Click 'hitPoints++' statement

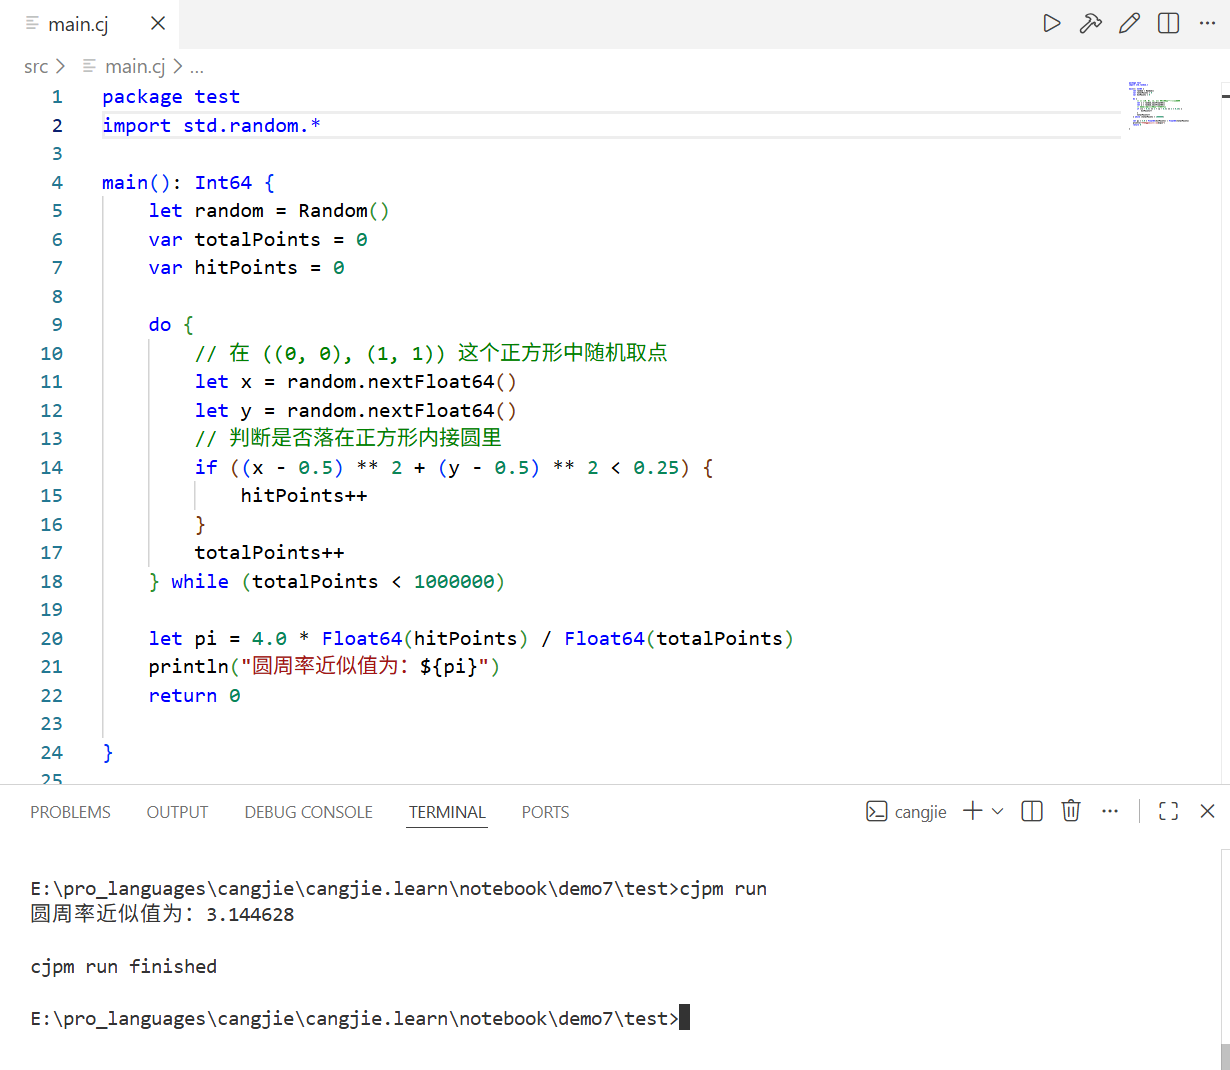tap(304, 495)
